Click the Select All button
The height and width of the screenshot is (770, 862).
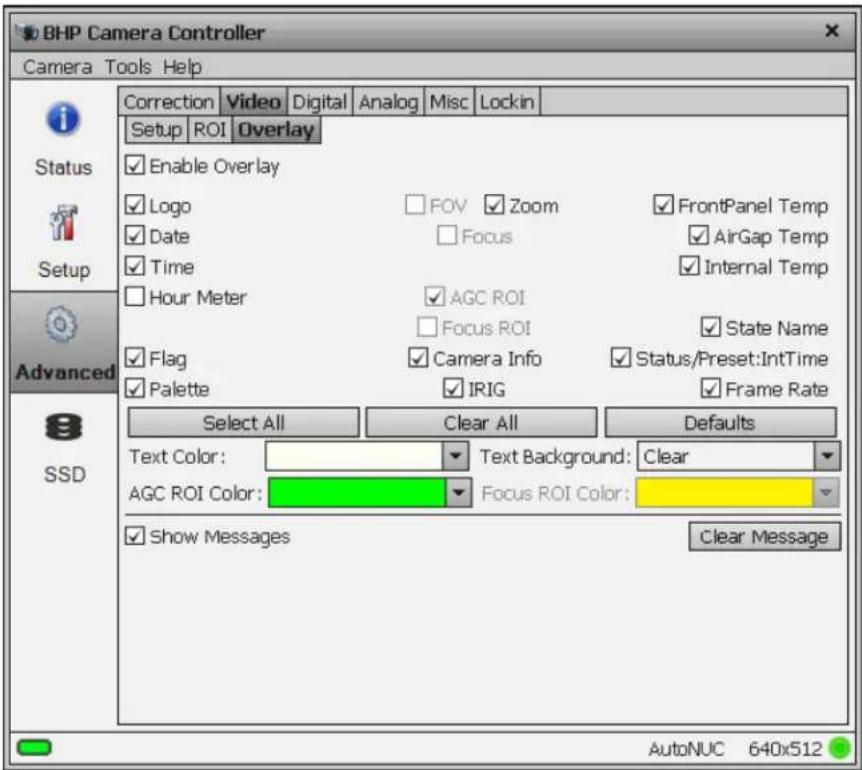point(244,423)
